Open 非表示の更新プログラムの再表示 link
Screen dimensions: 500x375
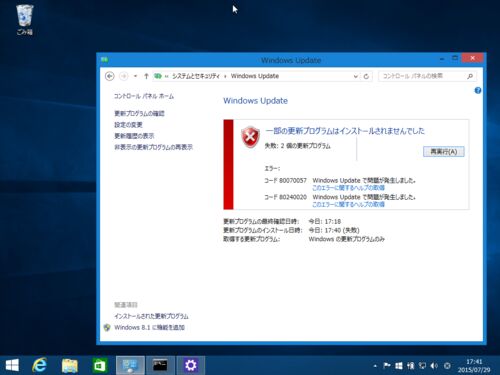pyautogui.click(x=154, y=147)
